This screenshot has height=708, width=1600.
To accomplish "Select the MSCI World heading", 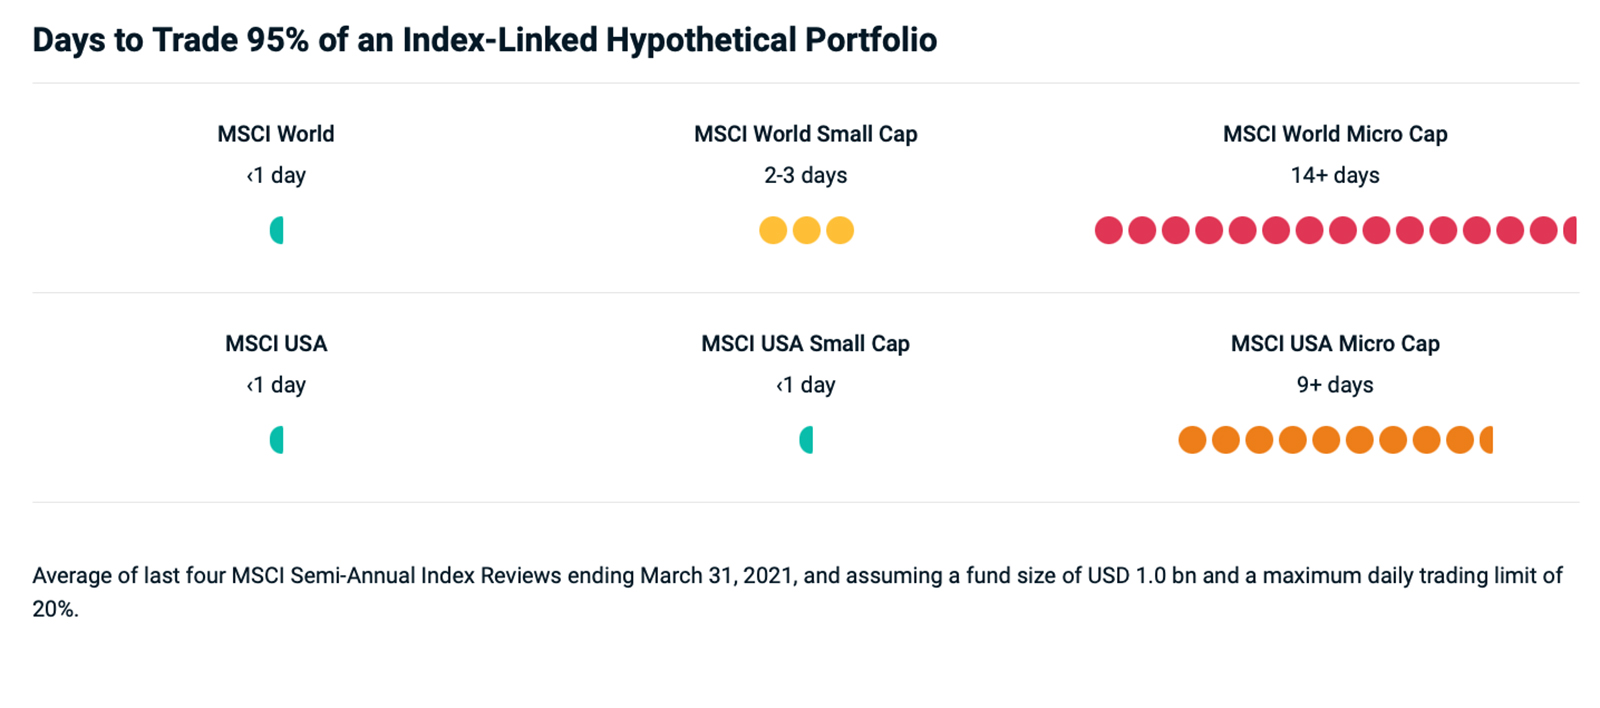I will 276,134.
